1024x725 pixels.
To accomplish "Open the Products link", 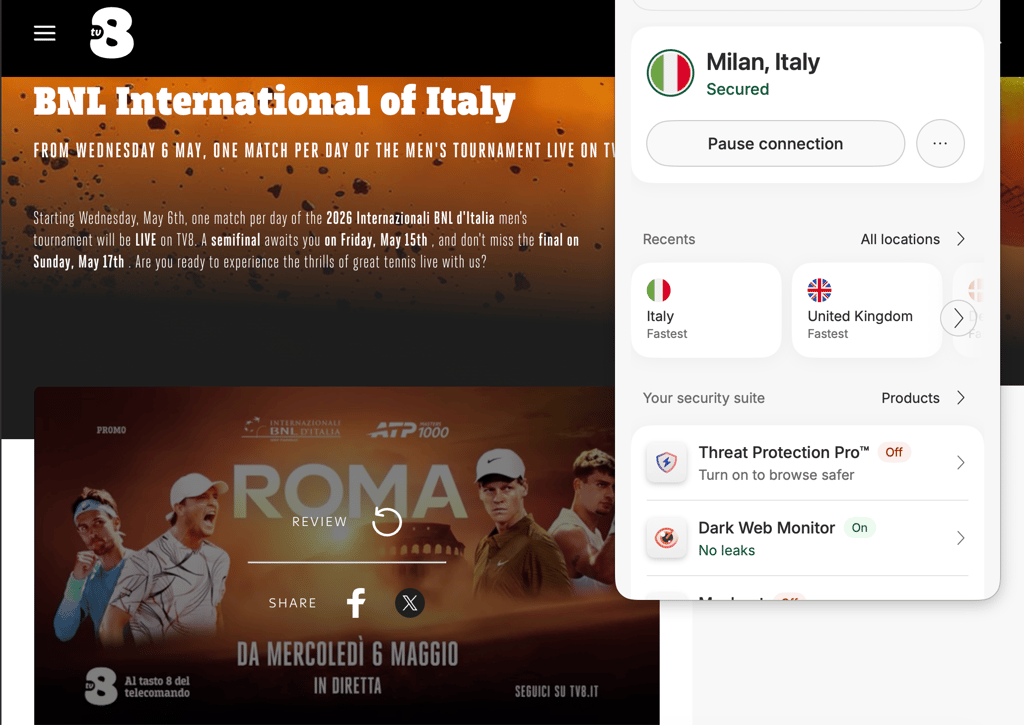I will coord(910,398).
